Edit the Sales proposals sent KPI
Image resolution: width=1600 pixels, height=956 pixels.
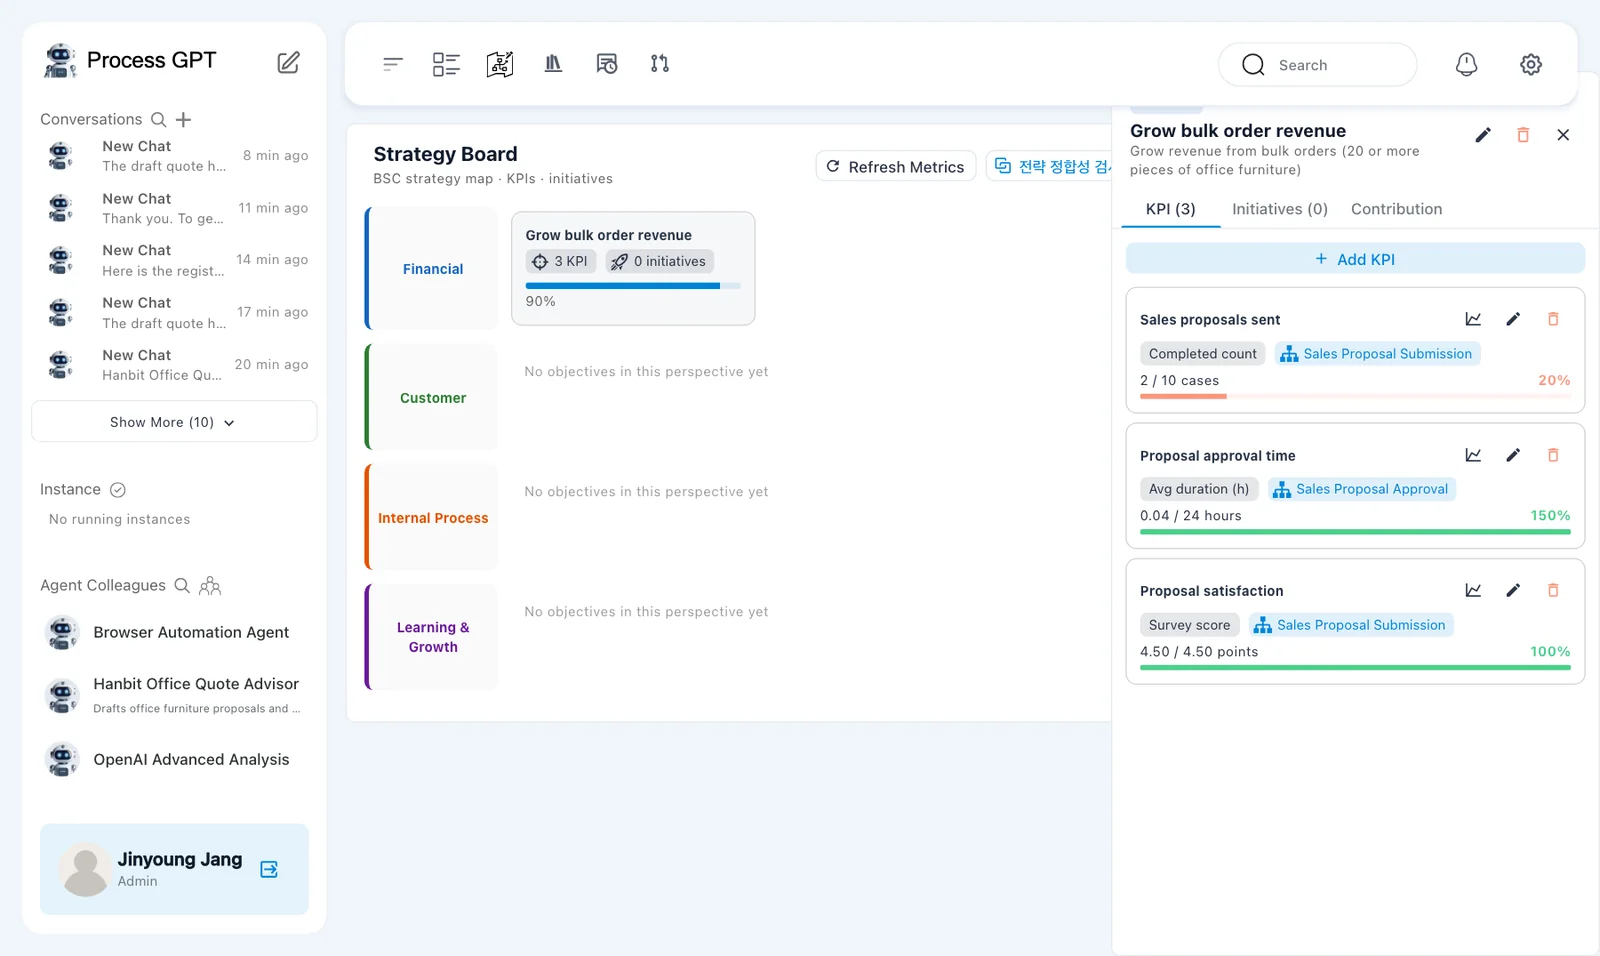[x=1513, y=319]
